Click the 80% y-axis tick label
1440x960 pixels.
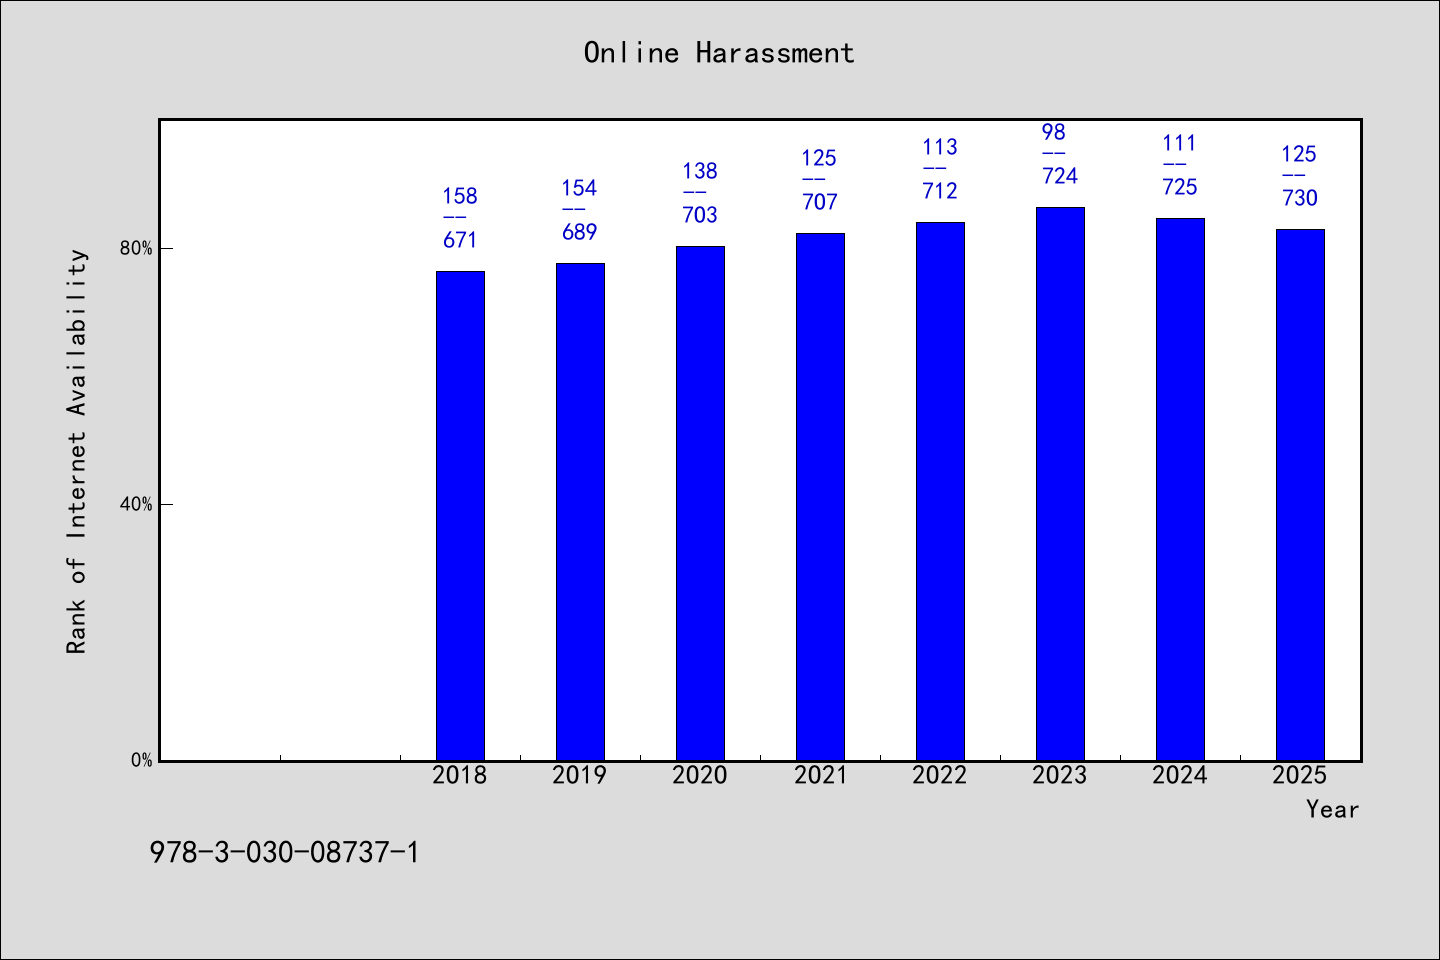pos(136,248)
